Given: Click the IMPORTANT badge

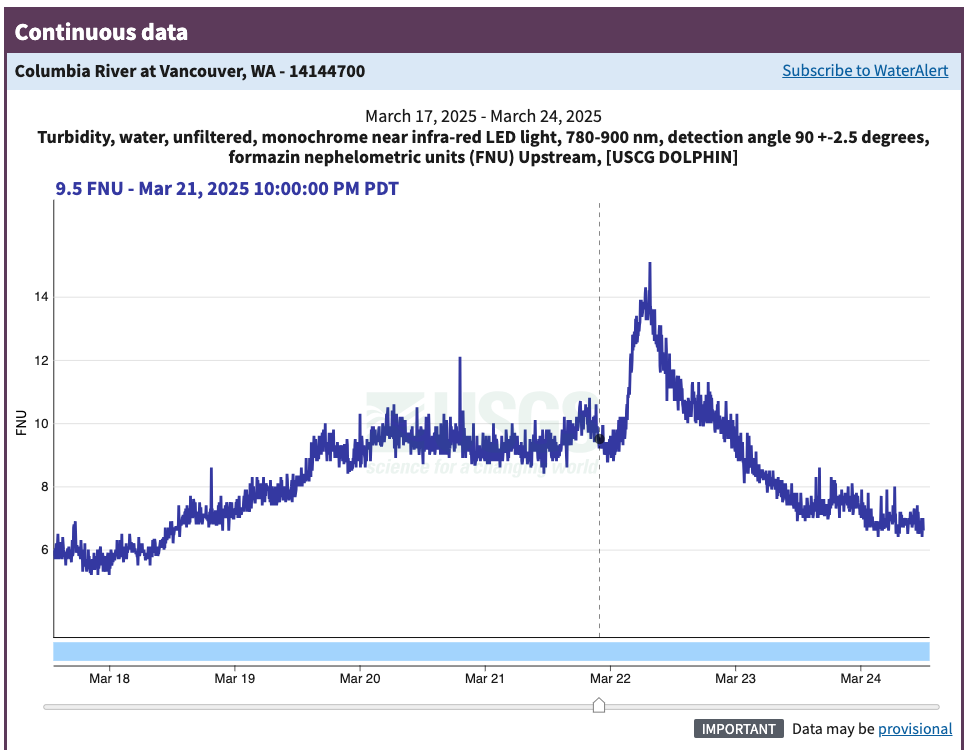Looking at the screenshot, I should 738,729.
